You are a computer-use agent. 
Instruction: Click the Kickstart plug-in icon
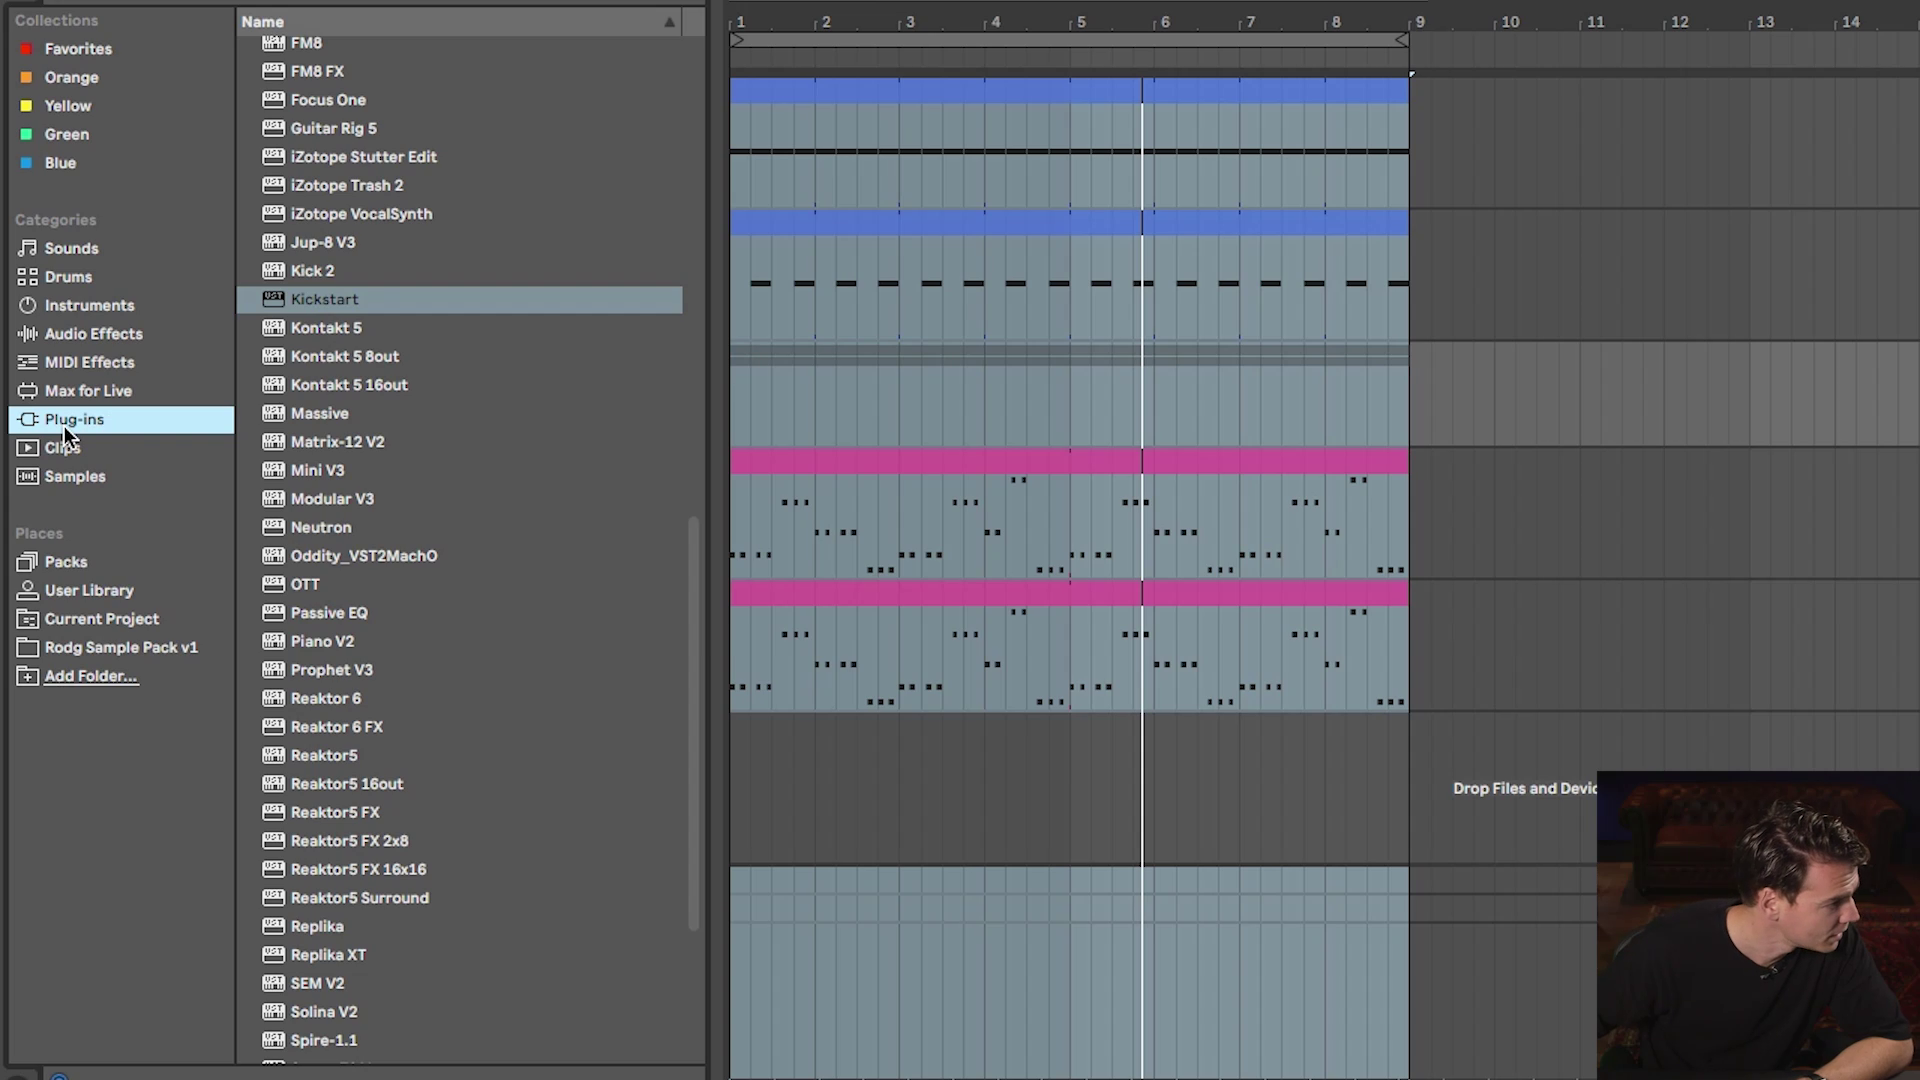coord(273,299)
